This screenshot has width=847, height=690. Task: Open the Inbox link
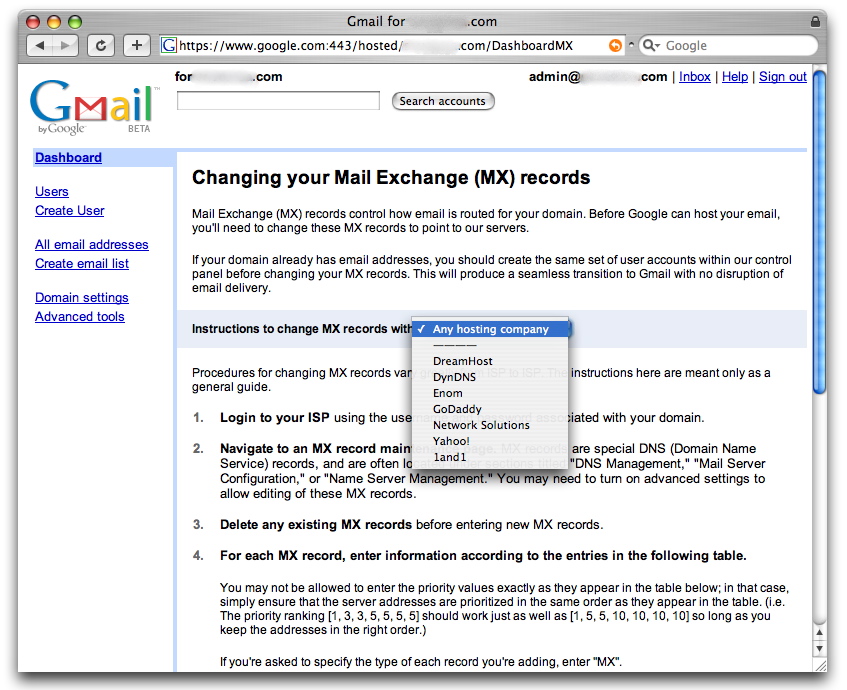[x=695, y=77]
